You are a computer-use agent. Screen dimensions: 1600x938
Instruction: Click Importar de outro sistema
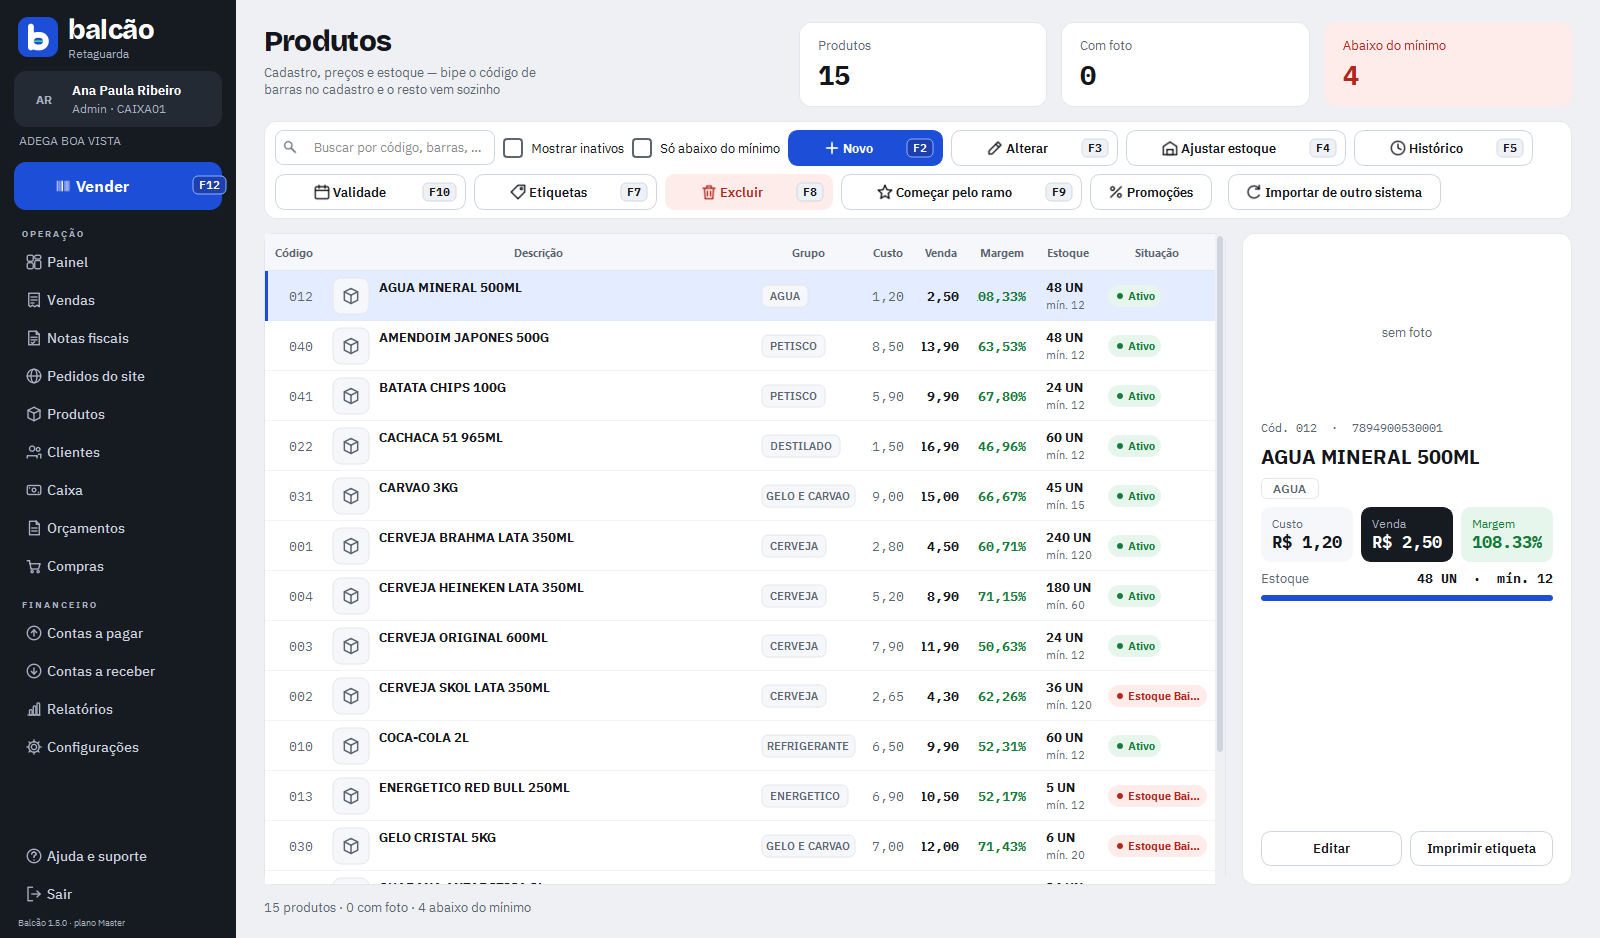tap(1334, 192)
